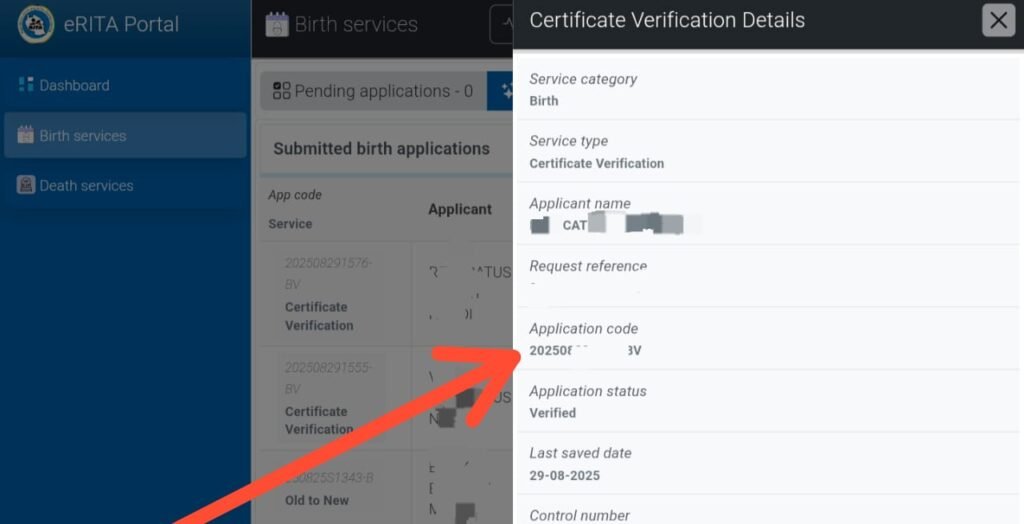Click the Verified application status value
The image size is (1024, 524).
[x=552, y=413]
